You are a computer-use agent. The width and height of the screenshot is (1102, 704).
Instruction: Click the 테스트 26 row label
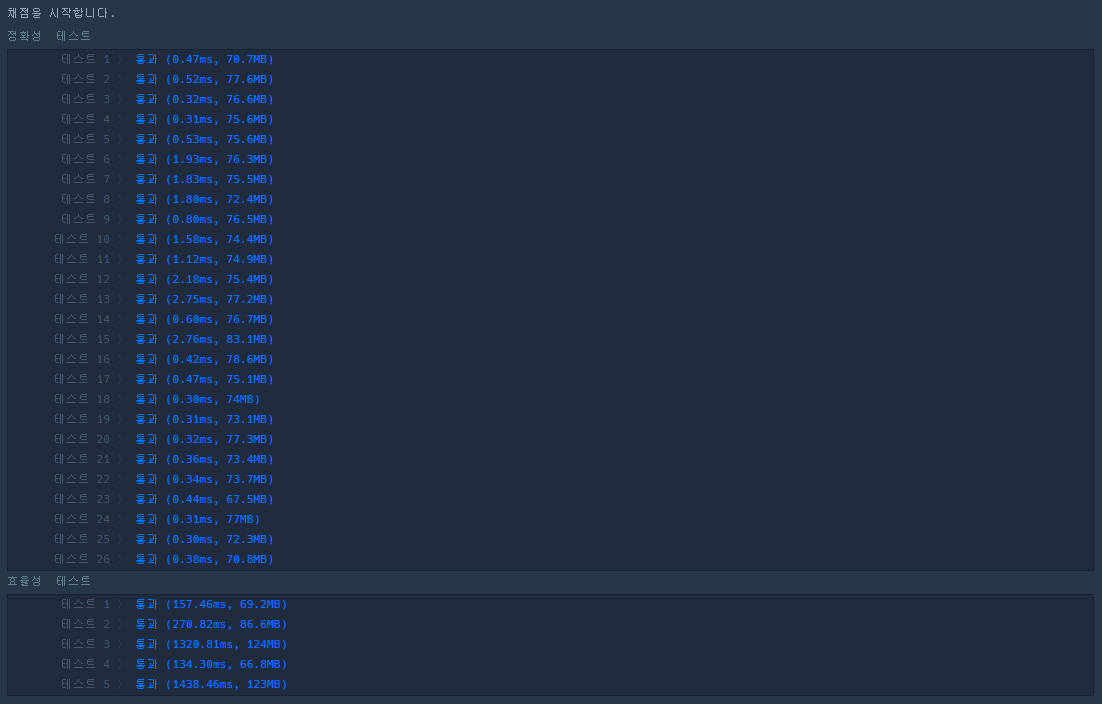coord(82,559)
